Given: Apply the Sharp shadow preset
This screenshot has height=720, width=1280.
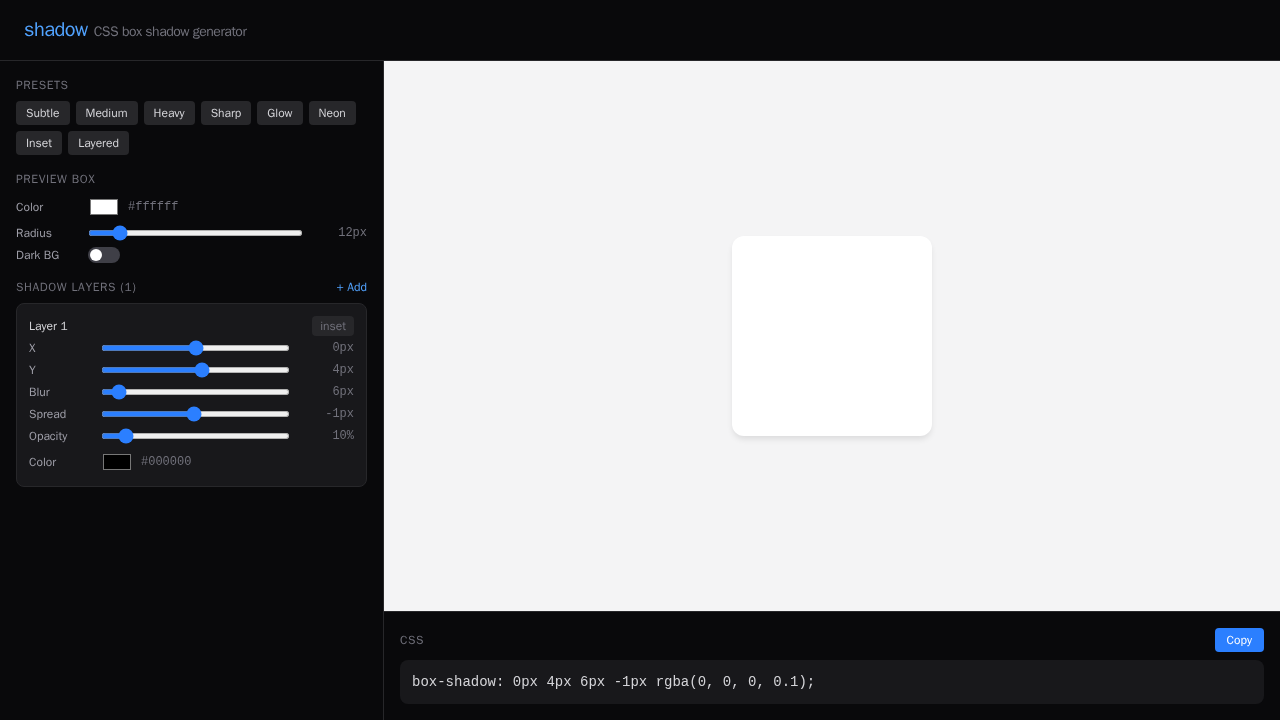Looking at the screenshot, I should [225, 113].
